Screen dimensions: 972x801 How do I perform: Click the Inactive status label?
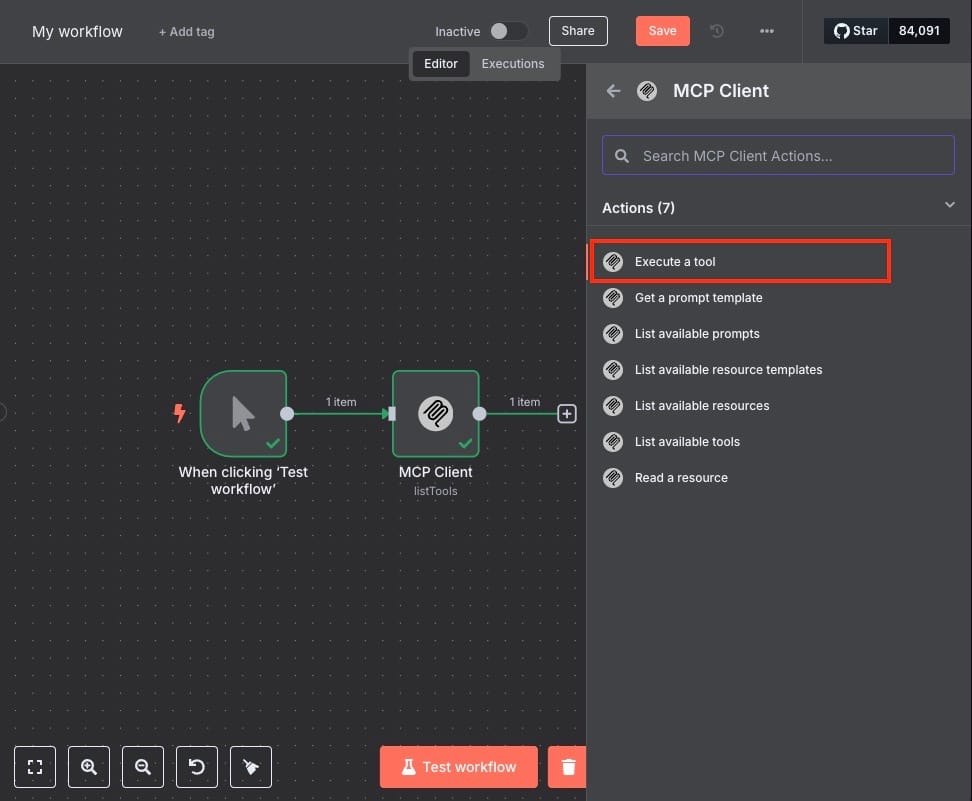click(x=457, y=32)
